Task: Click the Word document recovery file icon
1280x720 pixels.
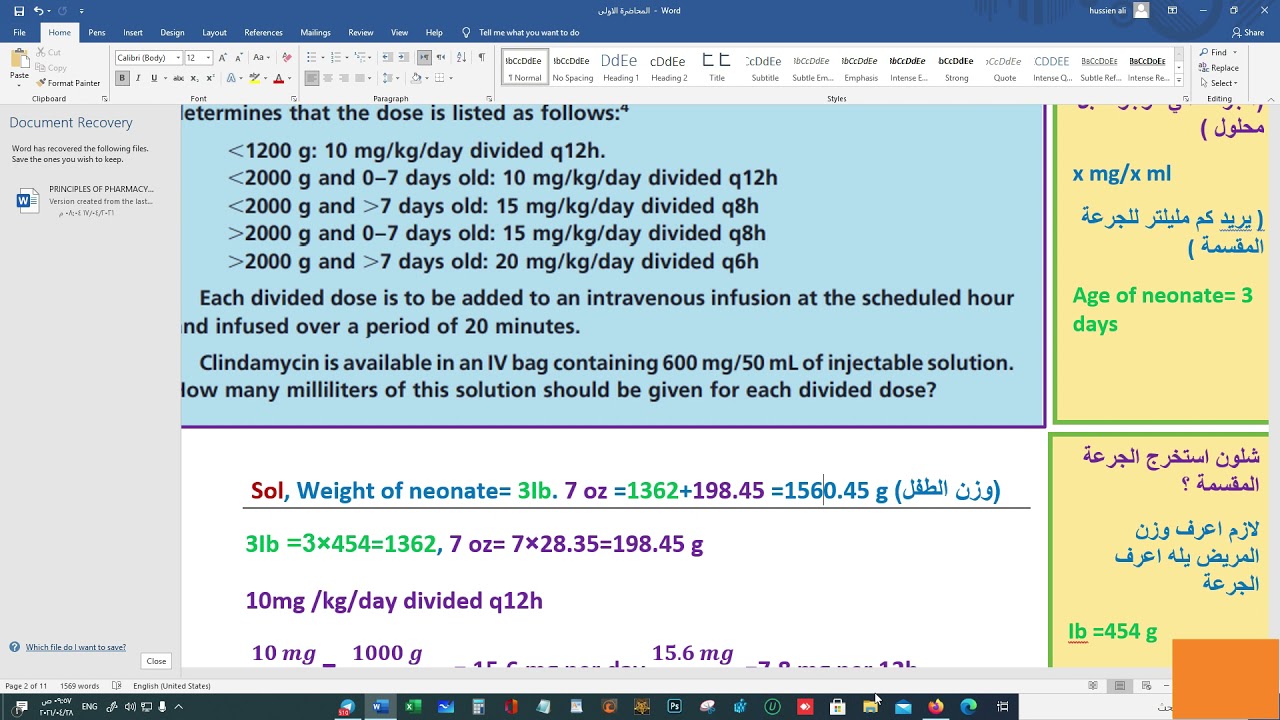Action: [27, 201]
